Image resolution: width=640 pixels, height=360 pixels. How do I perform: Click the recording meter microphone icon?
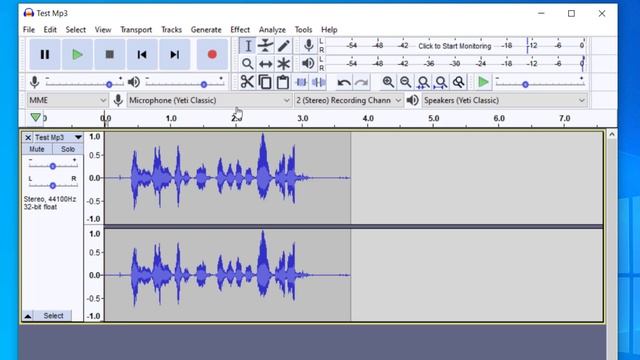pyautogui.click(x=309, y=45)
